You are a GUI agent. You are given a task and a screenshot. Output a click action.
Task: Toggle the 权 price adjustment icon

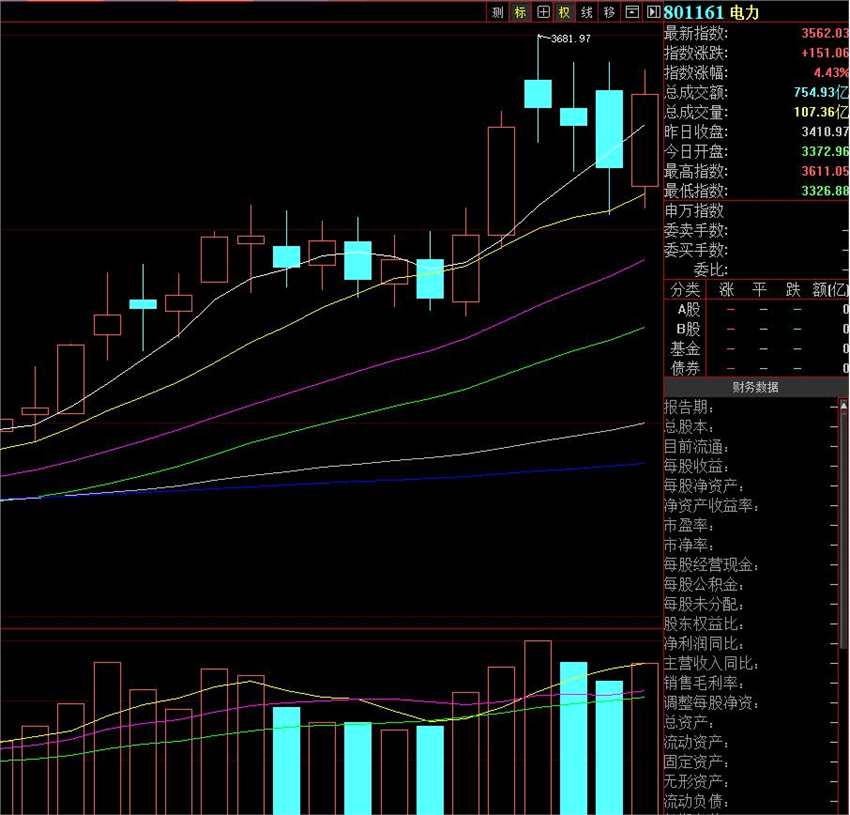pyautogui.click(x=565, y=12)
